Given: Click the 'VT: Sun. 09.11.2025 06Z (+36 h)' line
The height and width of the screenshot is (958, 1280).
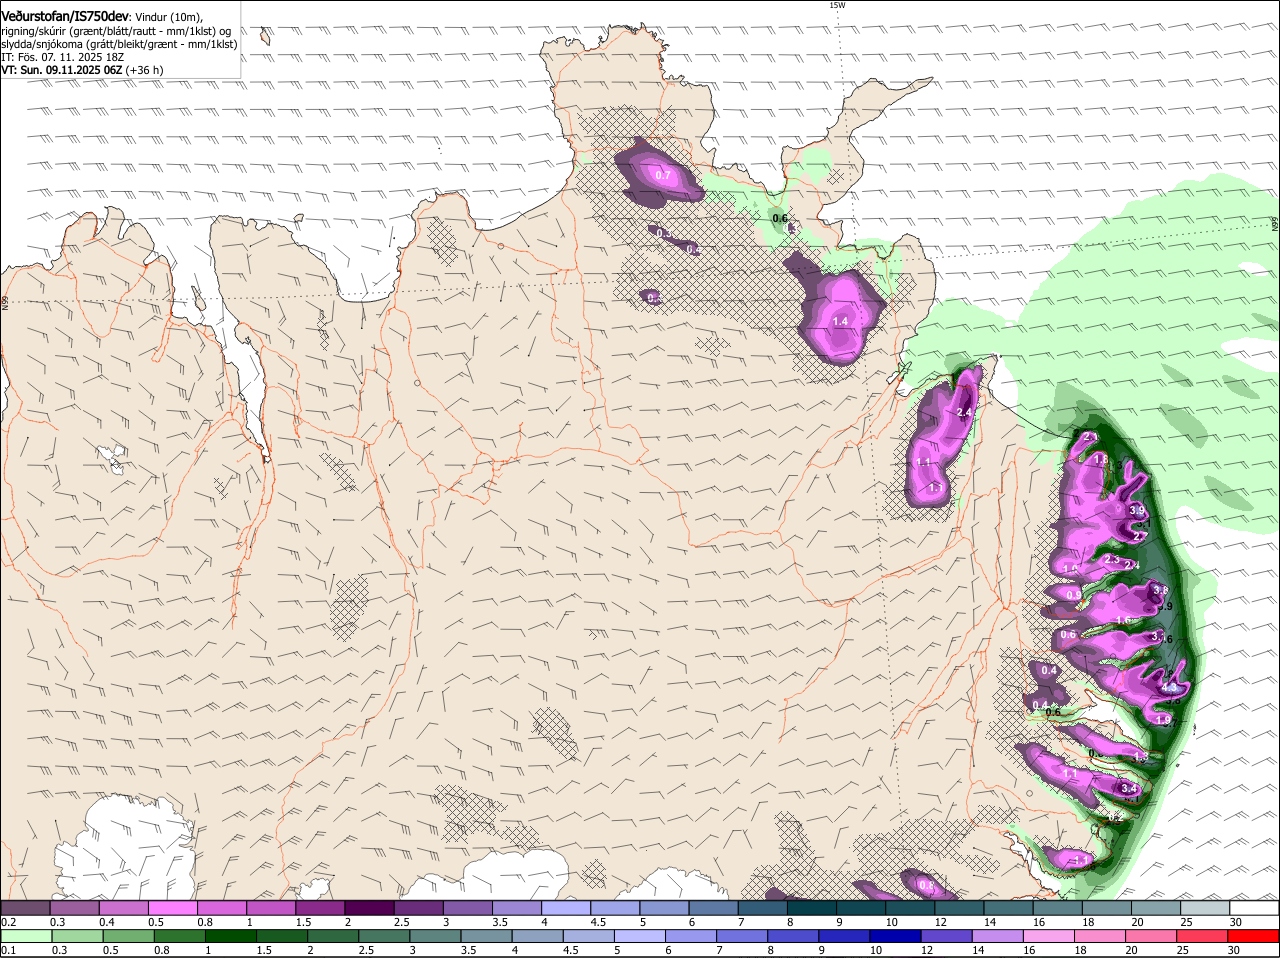Looking at the screenshot, I should (82, 70).
